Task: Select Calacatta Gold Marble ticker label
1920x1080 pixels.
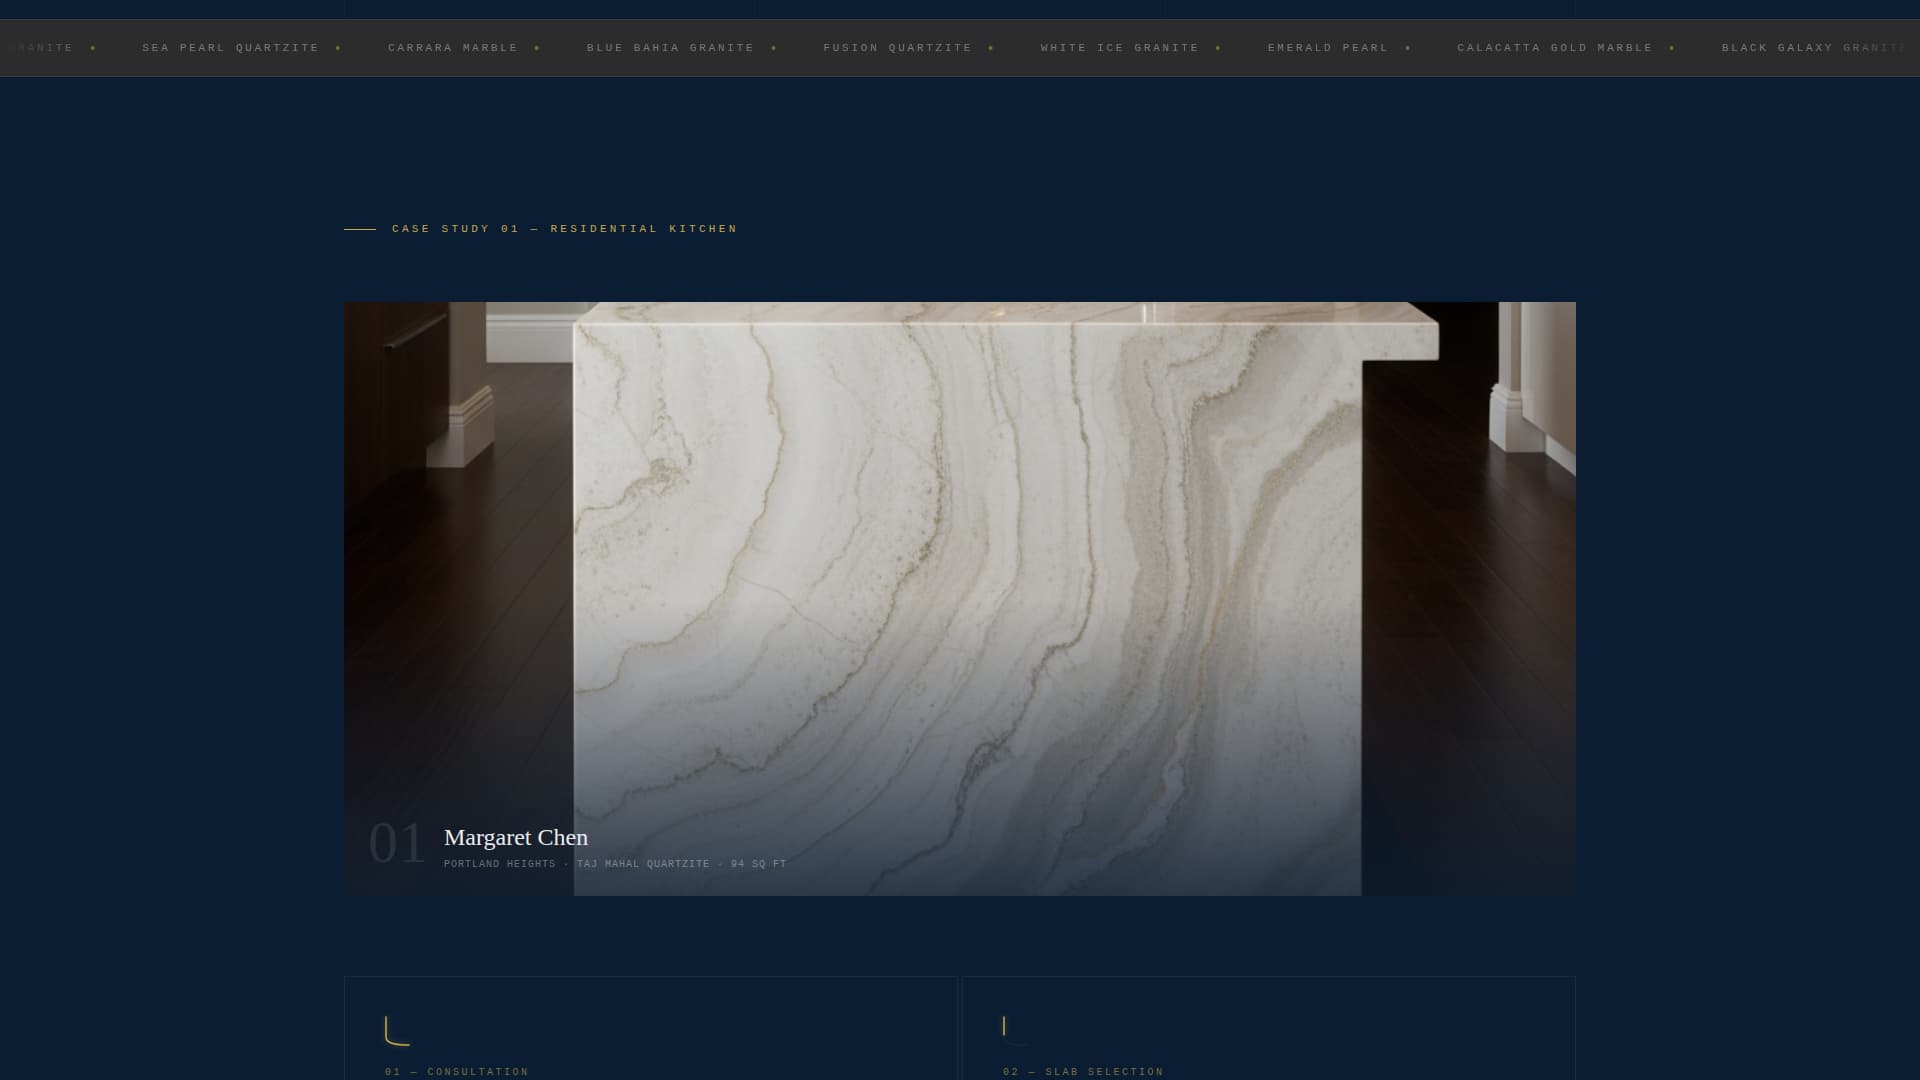Action: (1555, 48)
